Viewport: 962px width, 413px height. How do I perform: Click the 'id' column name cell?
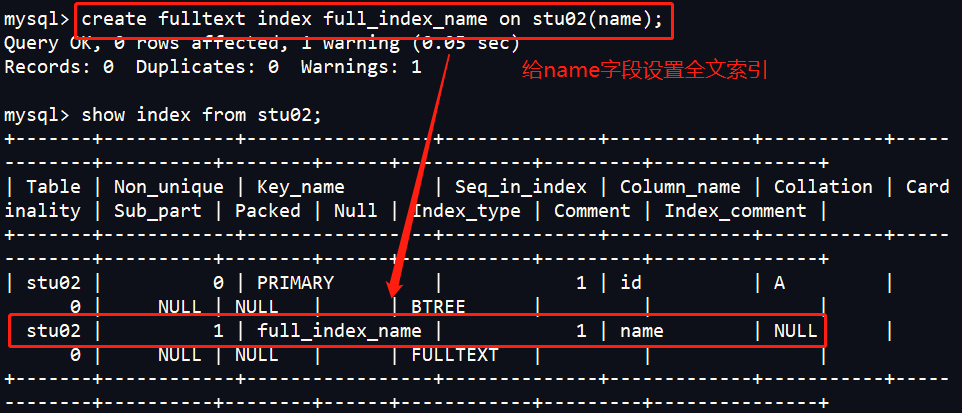pyautogui.click(x=631, y=283)
